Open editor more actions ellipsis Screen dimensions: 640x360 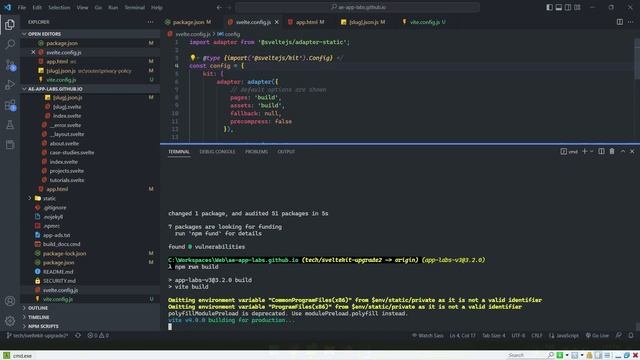tap(631, 22)
